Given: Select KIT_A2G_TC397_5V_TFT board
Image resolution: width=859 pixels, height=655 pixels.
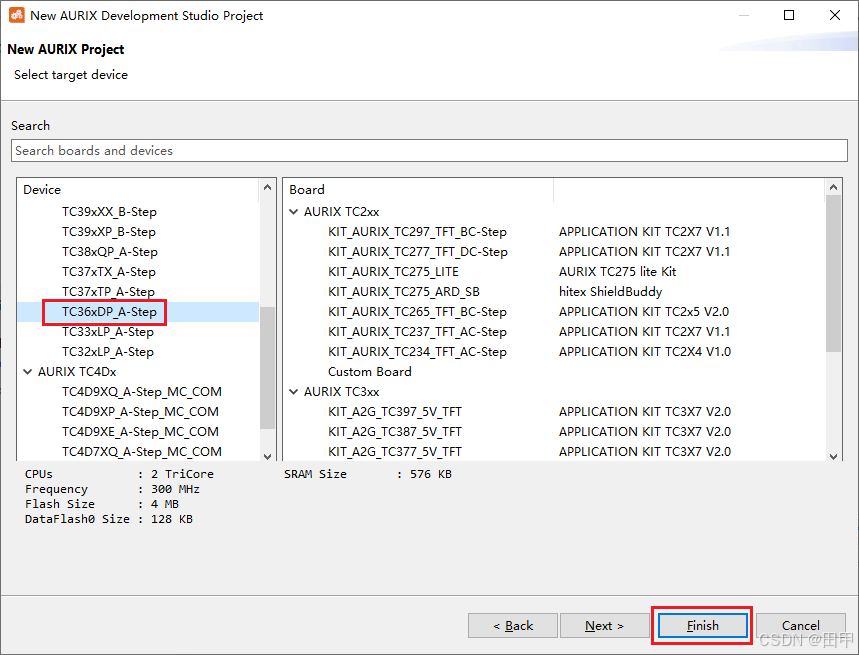Looking at the screenshot, I should pos(394,412).
